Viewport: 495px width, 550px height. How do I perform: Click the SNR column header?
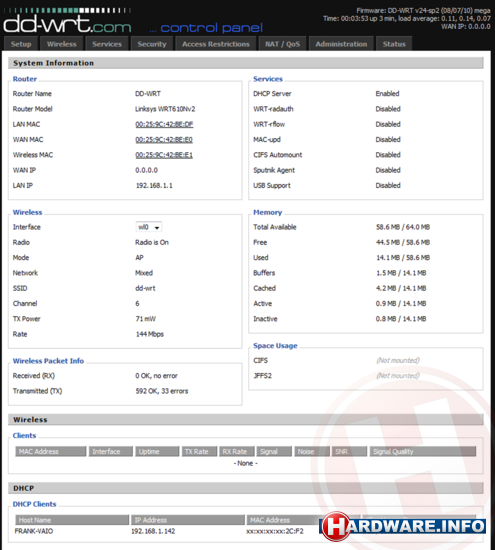[349, 451]
